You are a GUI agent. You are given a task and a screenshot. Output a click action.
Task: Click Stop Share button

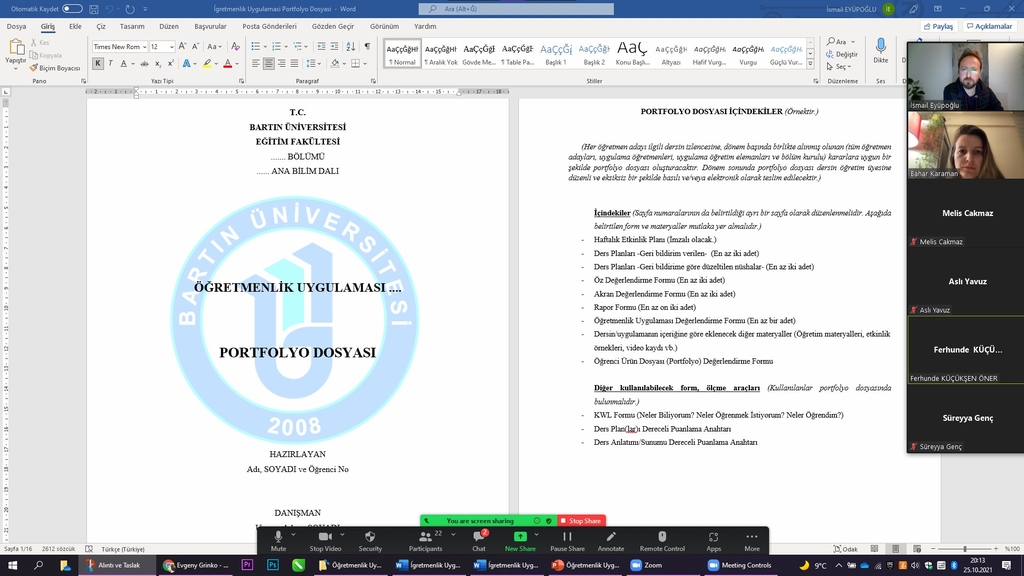click(581, 520)
